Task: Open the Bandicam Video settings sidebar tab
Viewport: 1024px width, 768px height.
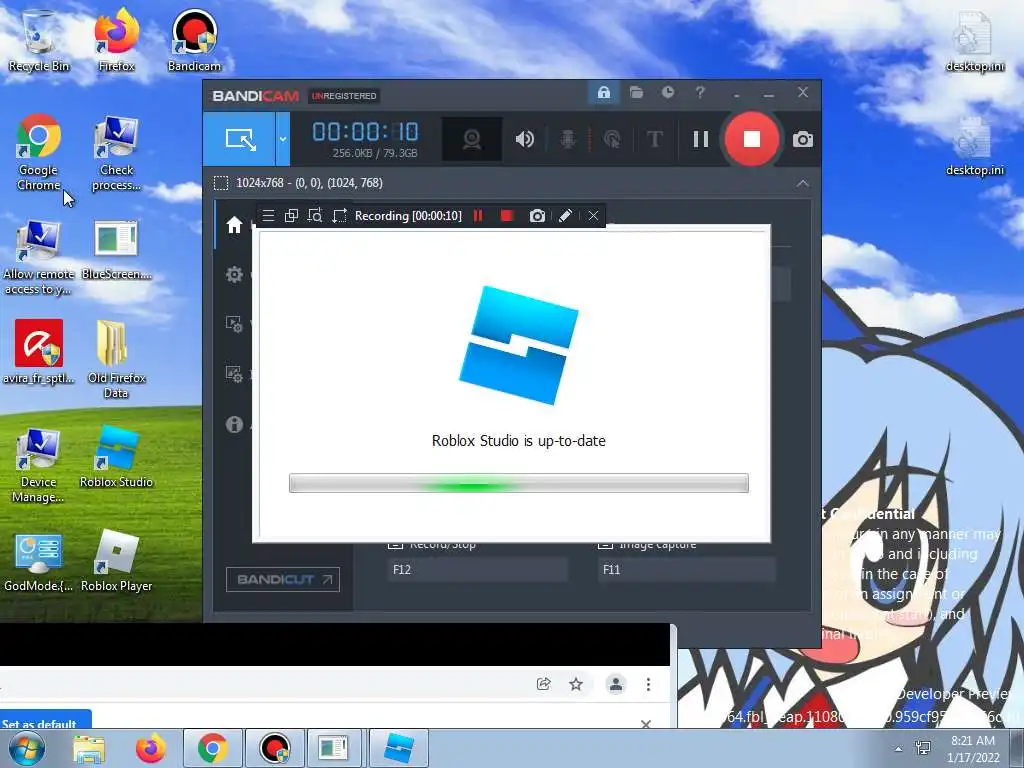Action: coord(234,324)
